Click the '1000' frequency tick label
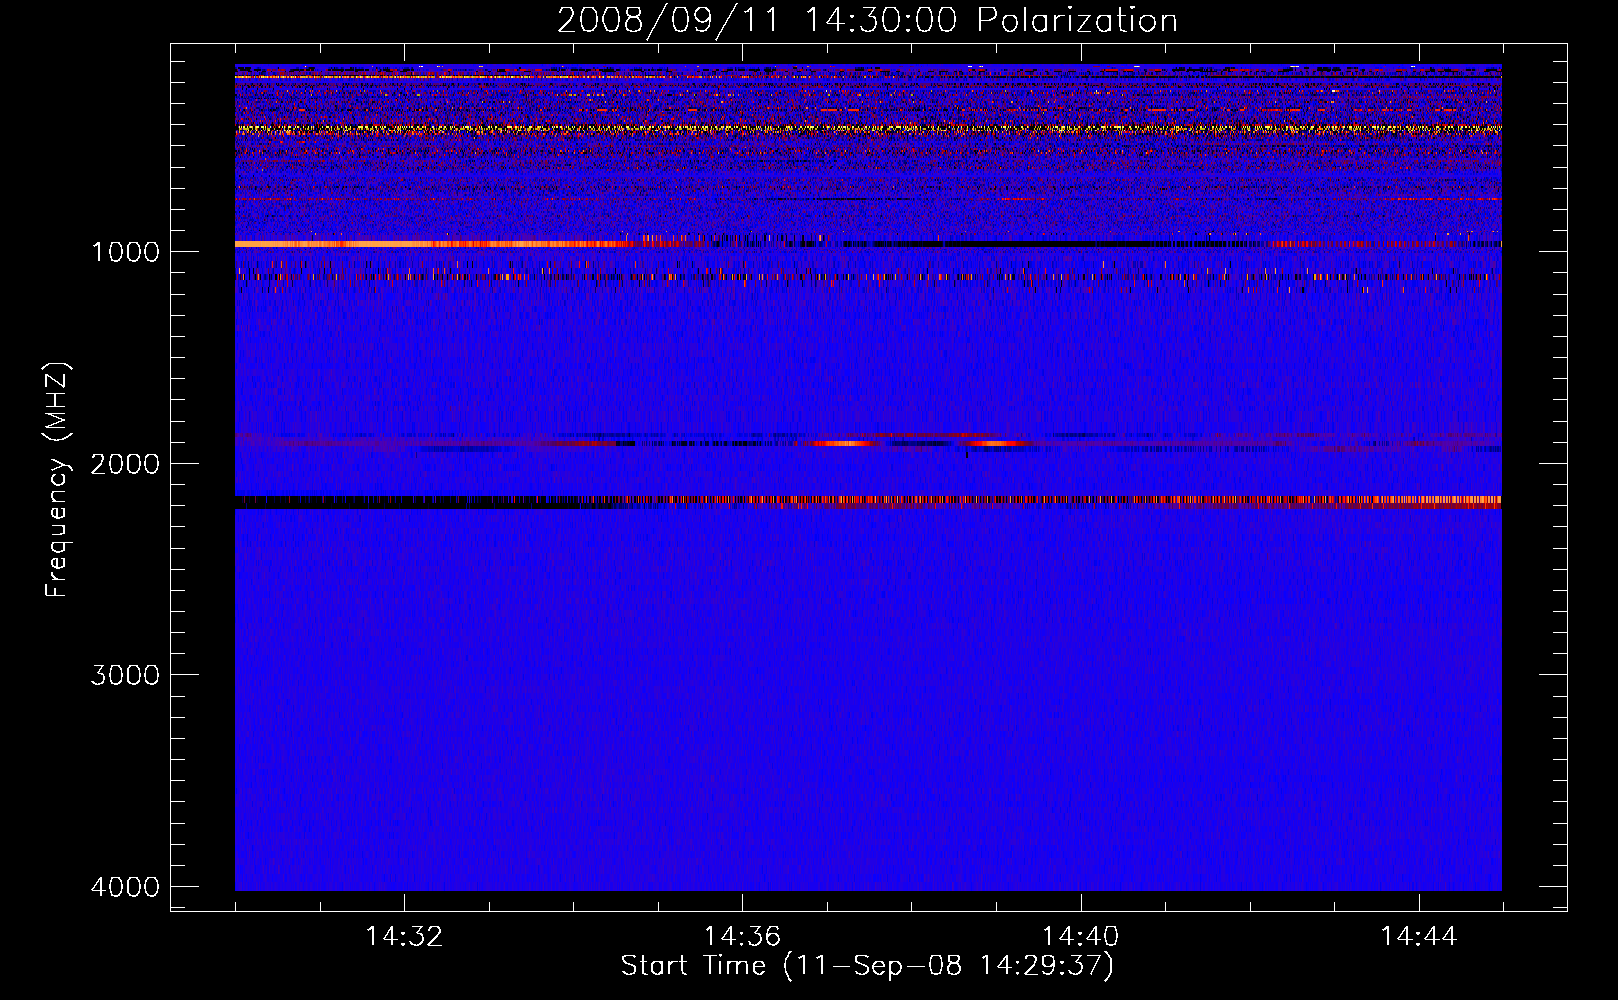Image resolution: width=1618 pixels, height=1000 pixels. [125, 251]
